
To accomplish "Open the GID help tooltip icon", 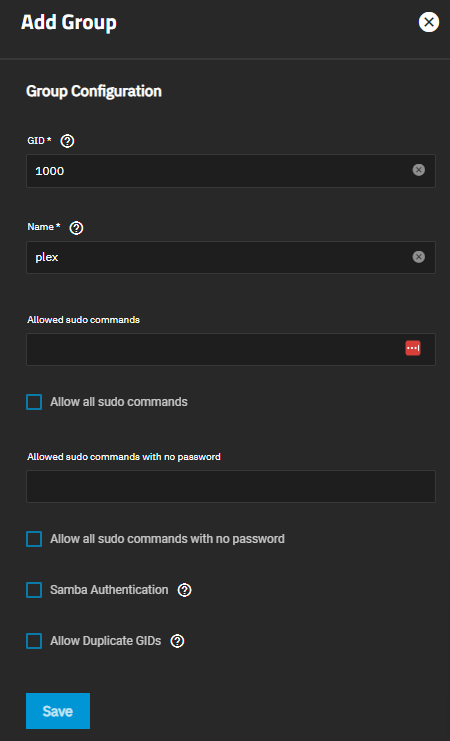I will (68, 141).
